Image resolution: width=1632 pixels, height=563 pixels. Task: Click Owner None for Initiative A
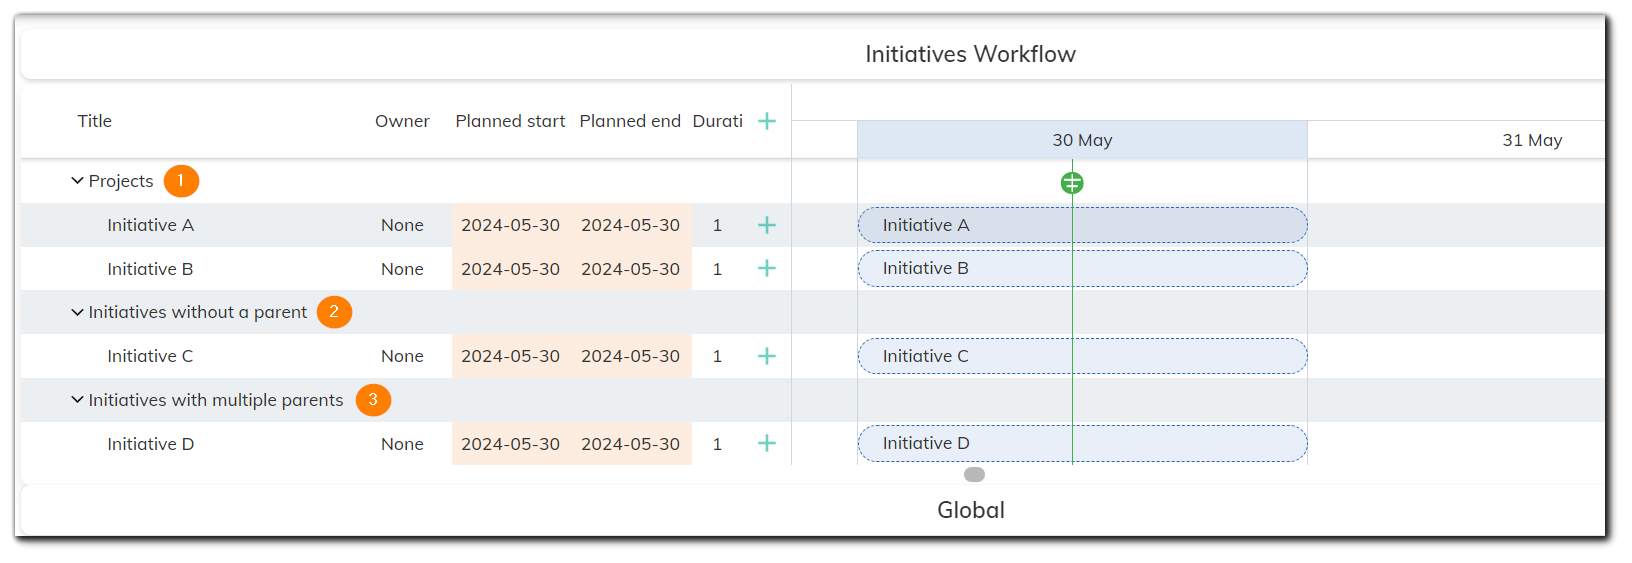pyautogui.click(x=402, y=225)
